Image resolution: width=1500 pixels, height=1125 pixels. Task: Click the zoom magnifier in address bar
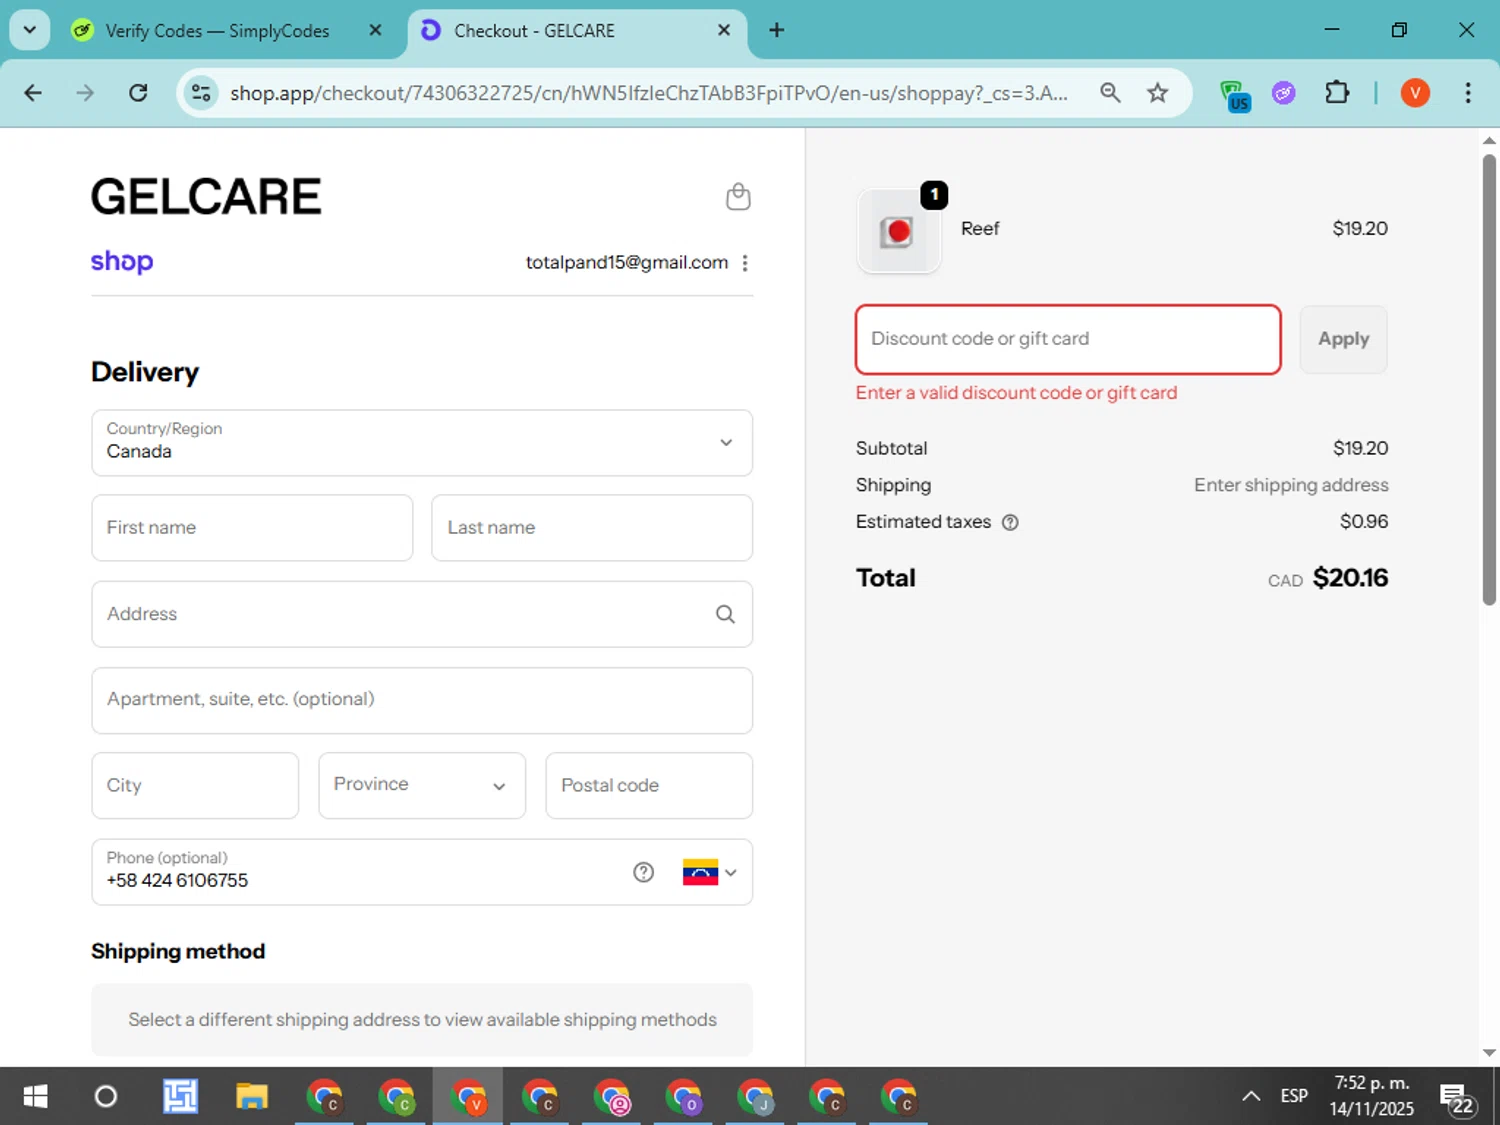coord(1110,93)
